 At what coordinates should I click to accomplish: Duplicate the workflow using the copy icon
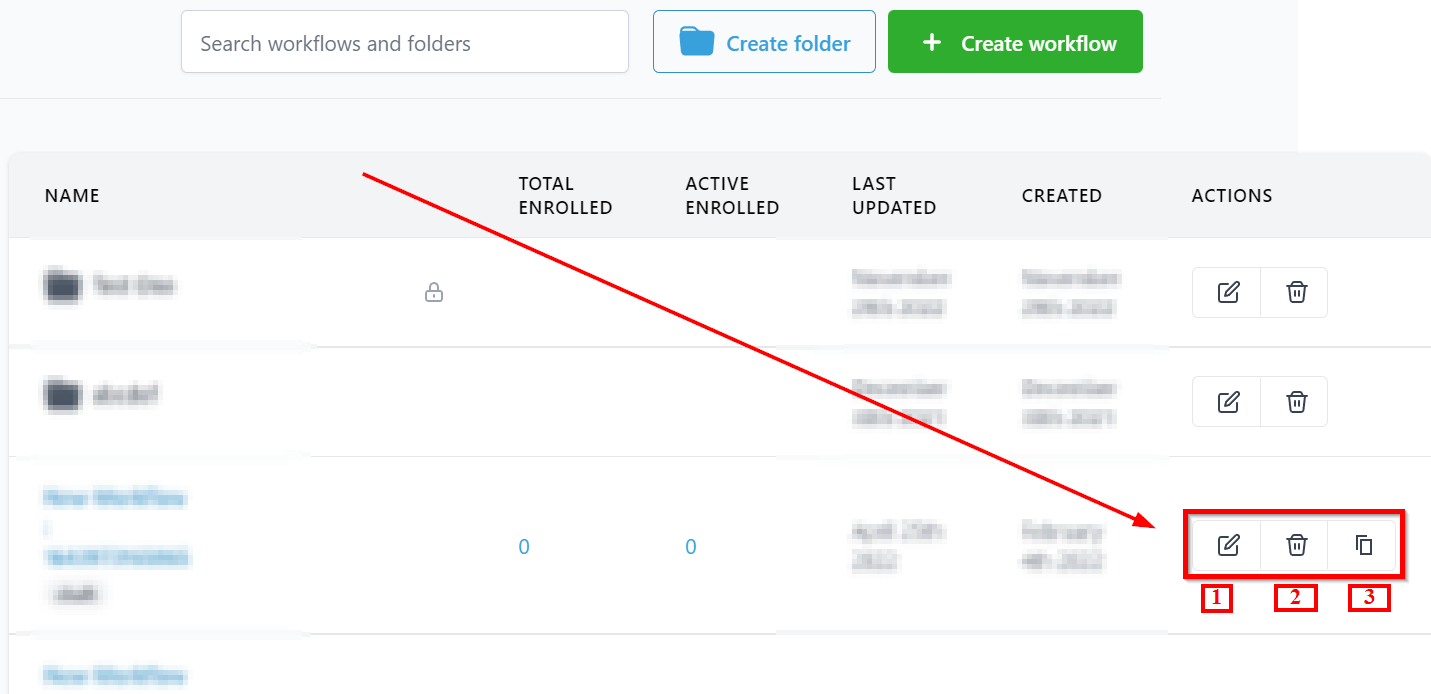1364,545
